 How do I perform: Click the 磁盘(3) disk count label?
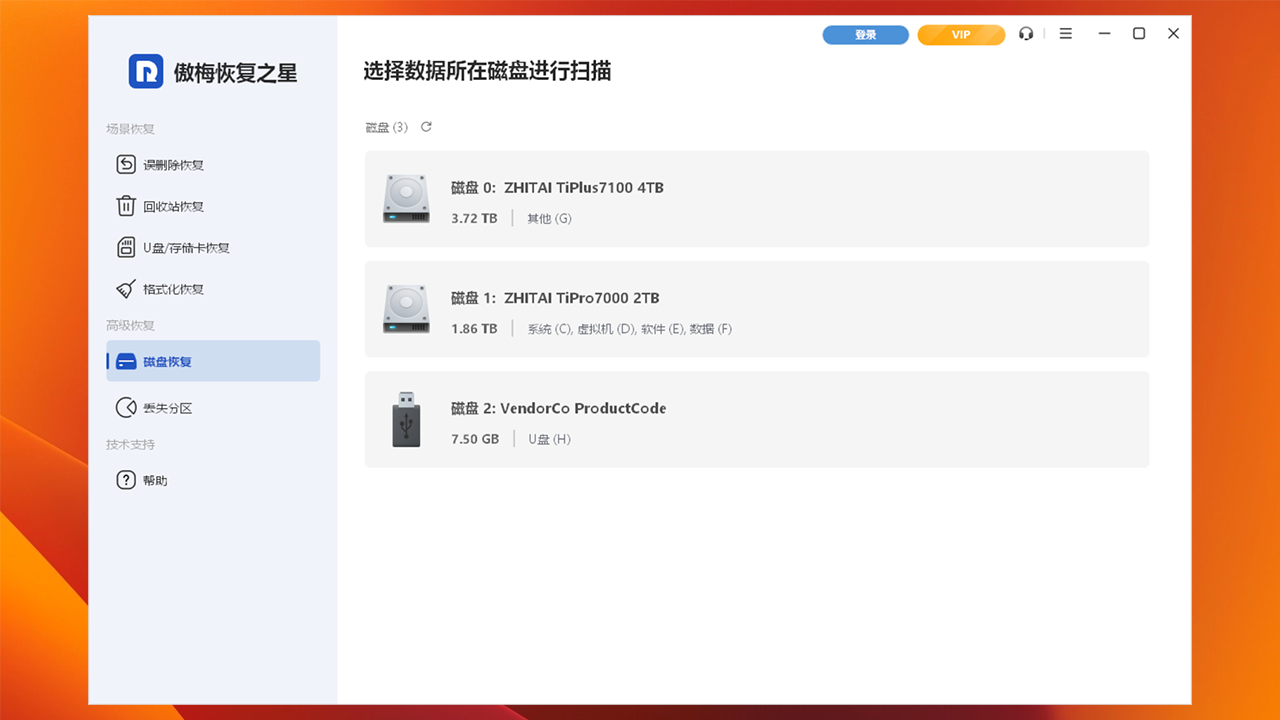click(x=385, y=127)
